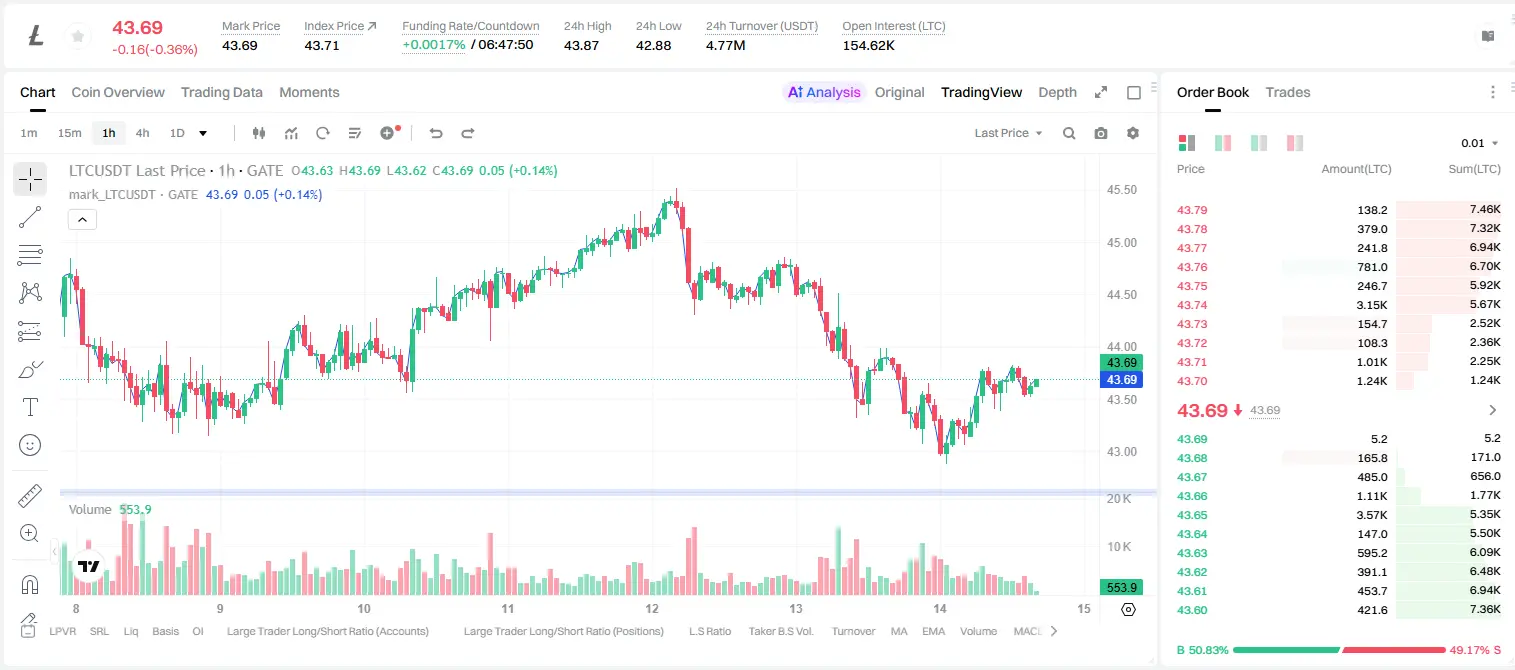Open chart settings gear icon
Viewport: 1515px width, 670px height.
pyautogui.click(x=1133, y=133)
